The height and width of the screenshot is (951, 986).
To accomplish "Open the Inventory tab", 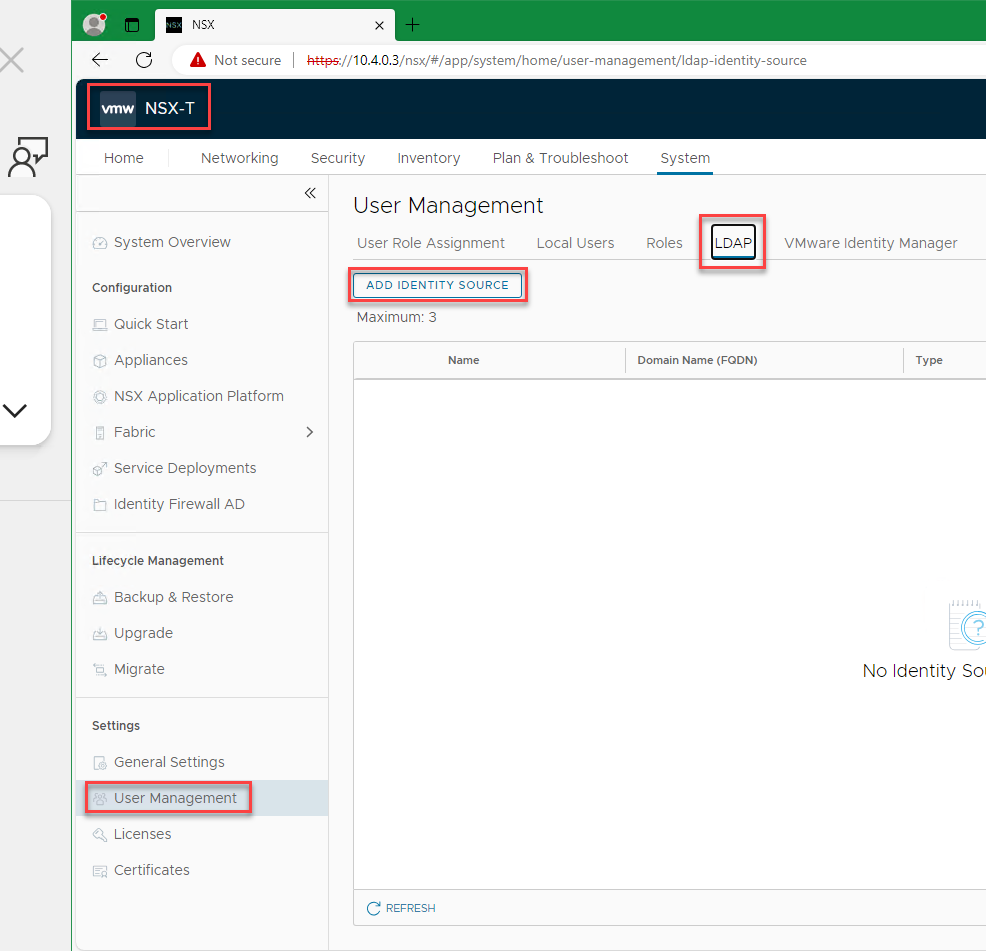I will pos(429,158).
